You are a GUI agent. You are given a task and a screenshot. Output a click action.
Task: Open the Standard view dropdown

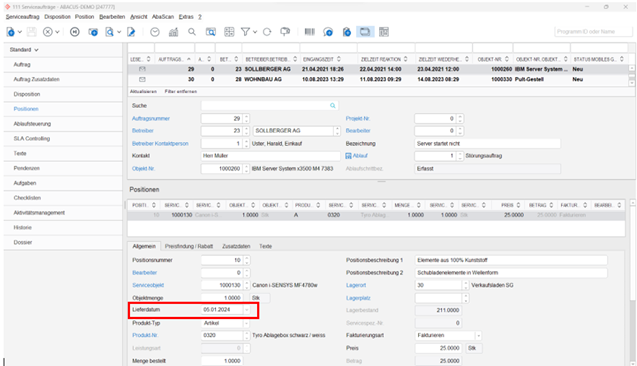[x=24, y=50]
